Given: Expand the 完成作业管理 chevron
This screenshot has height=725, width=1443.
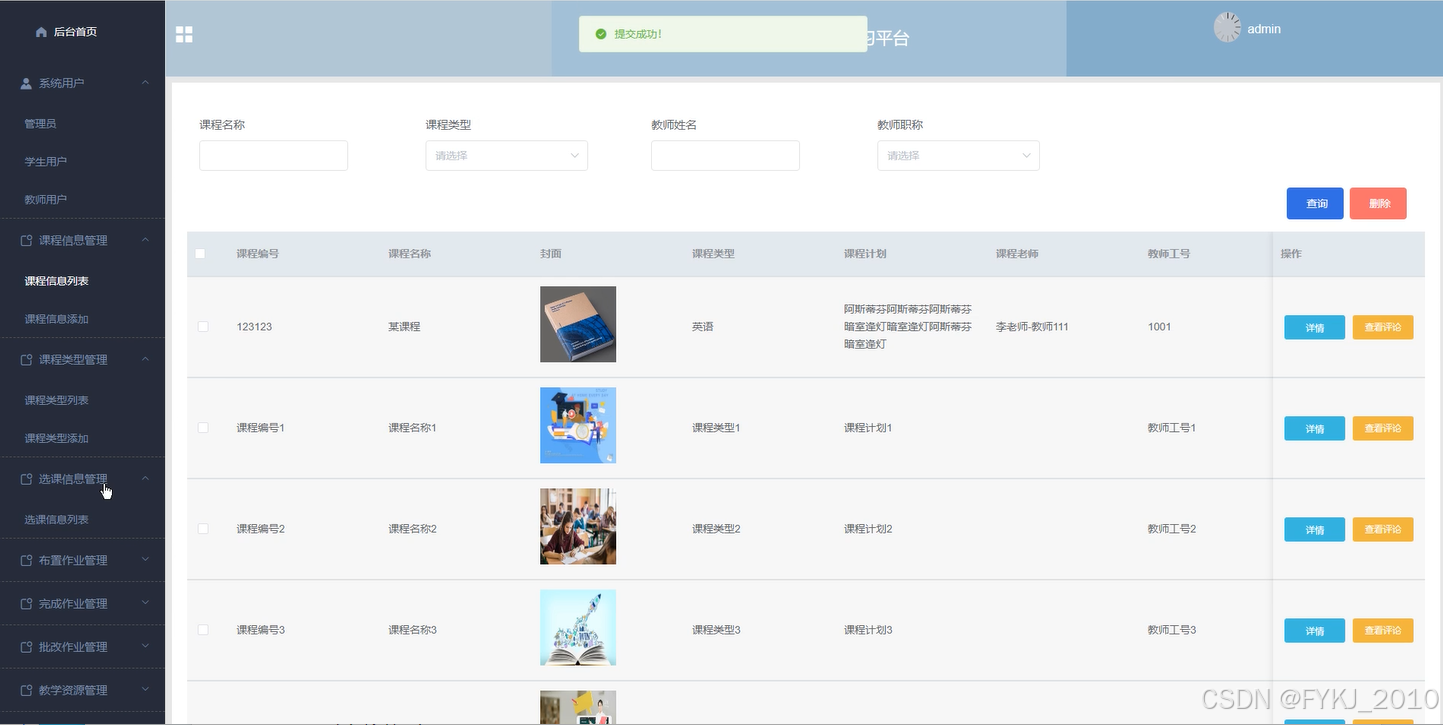Looking at the screenshot, I should pos(145,603).
